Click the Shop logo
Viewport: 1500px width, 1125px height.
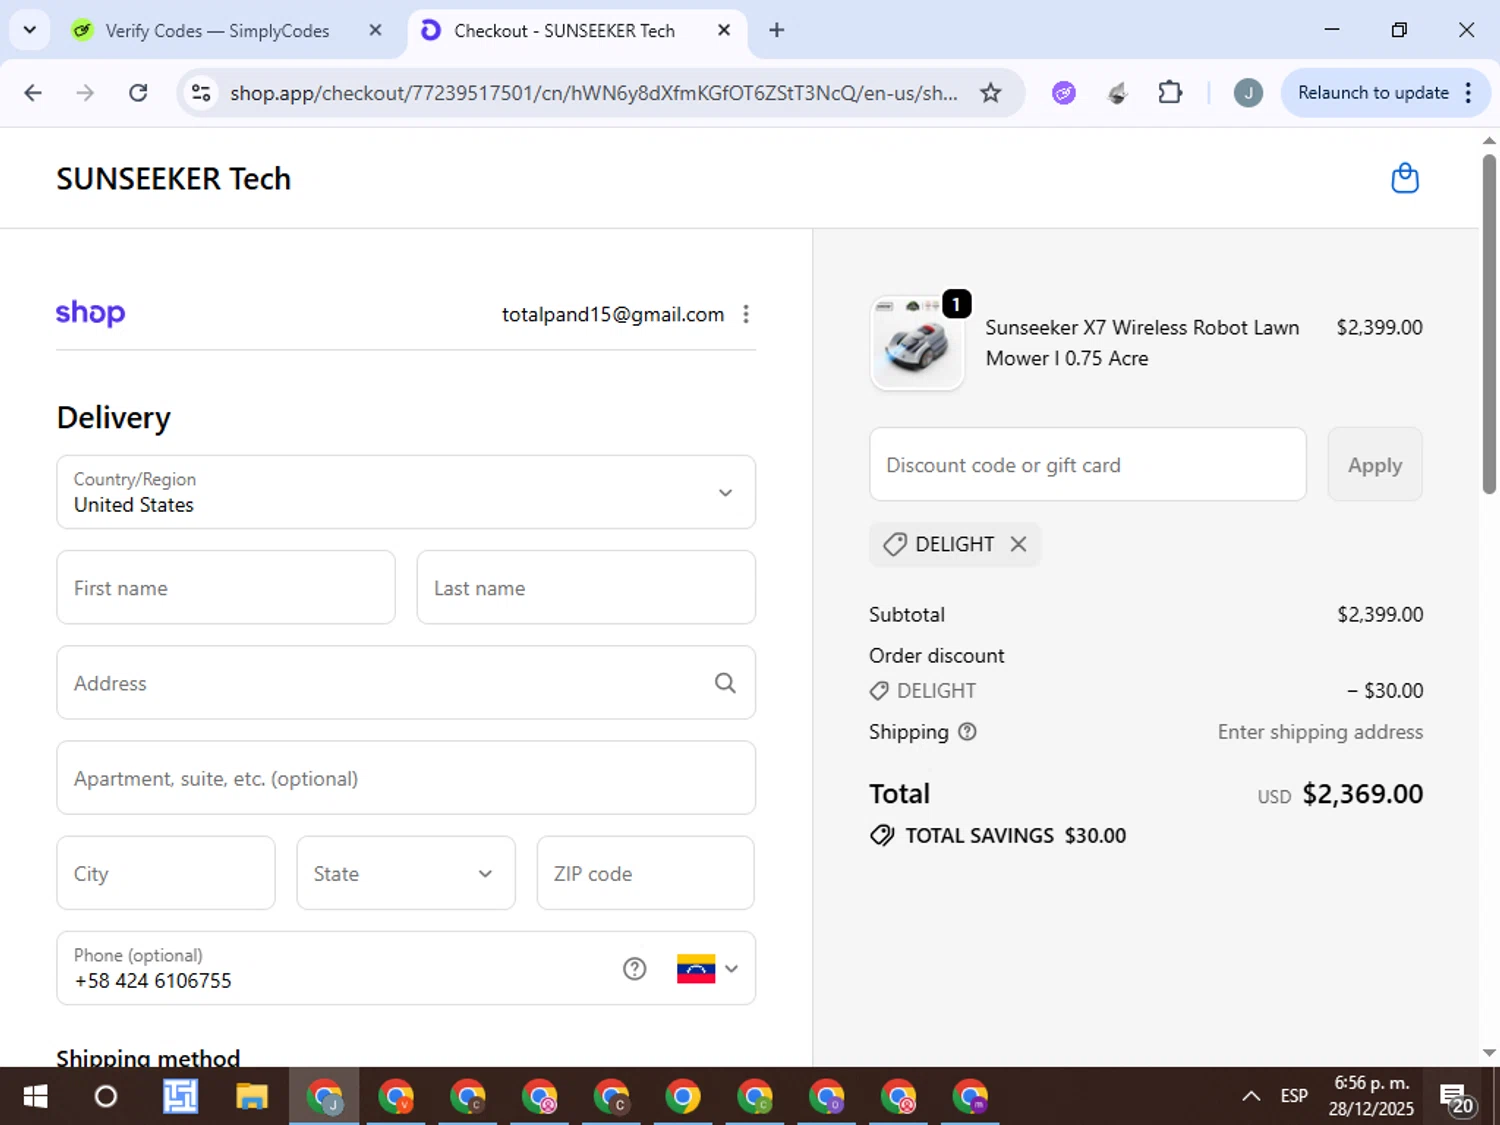(x=90, y=313)
